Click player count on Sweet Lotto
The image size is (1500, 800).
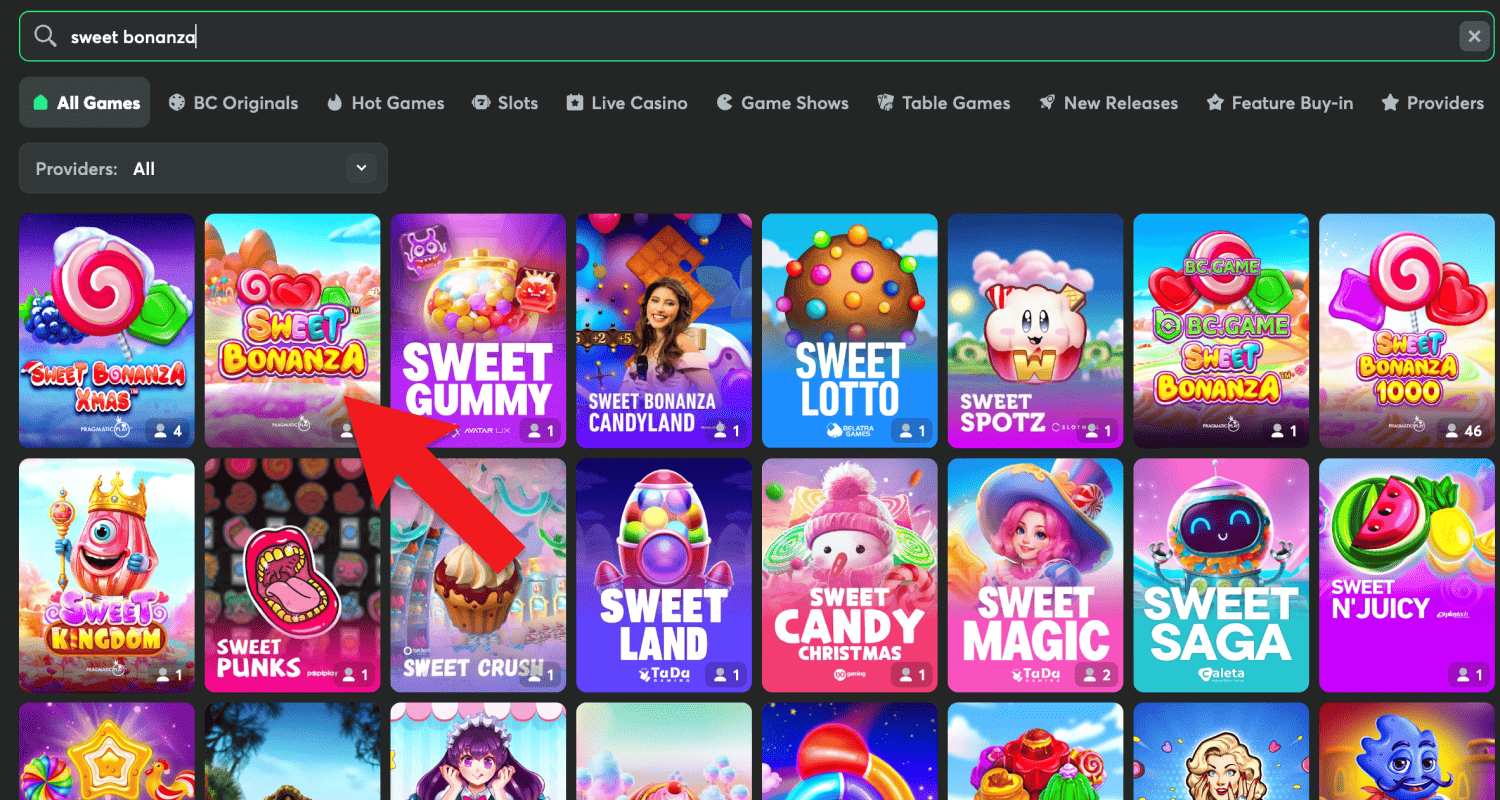tap(910, 431)
